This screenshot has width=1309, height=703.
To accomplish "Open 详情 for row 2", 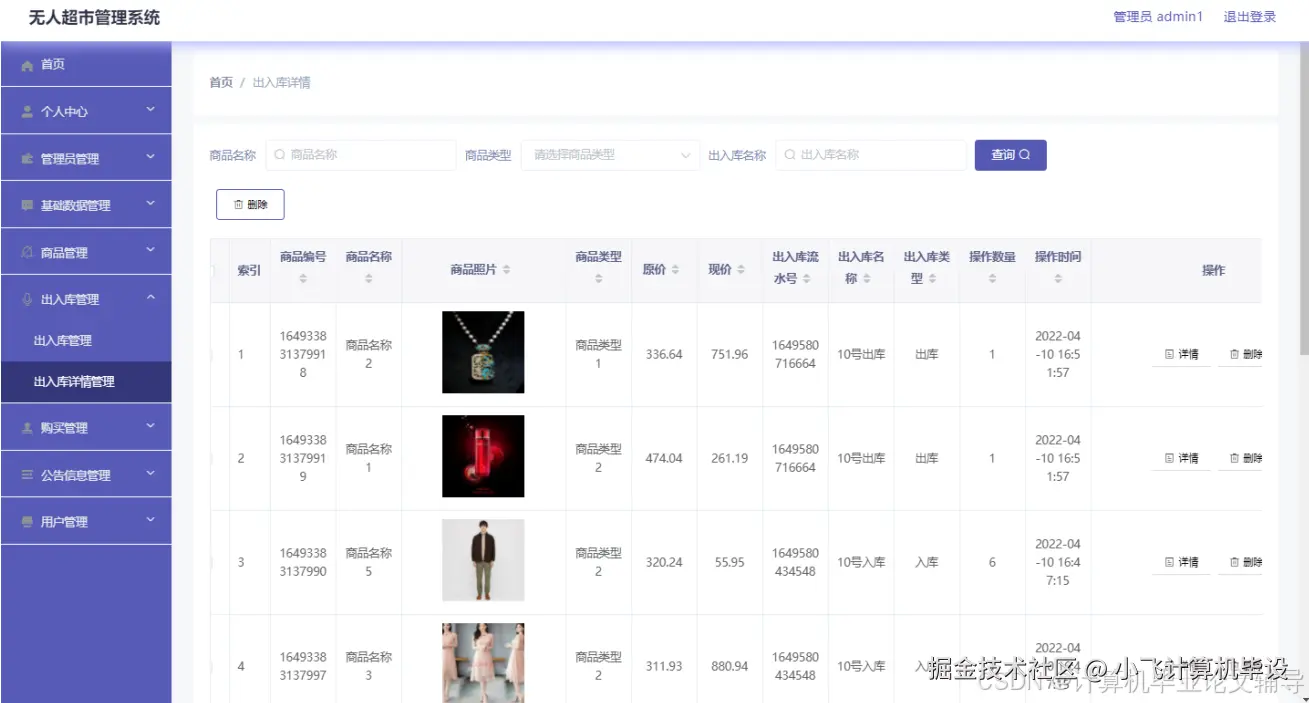I will click(1181, 458).
